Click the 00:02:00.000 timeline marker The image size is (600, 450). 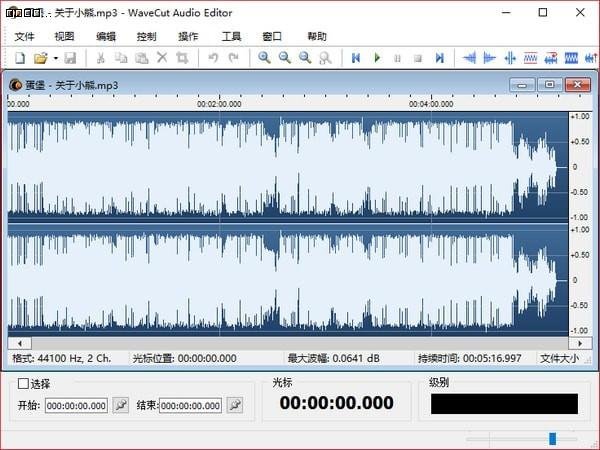219,104
